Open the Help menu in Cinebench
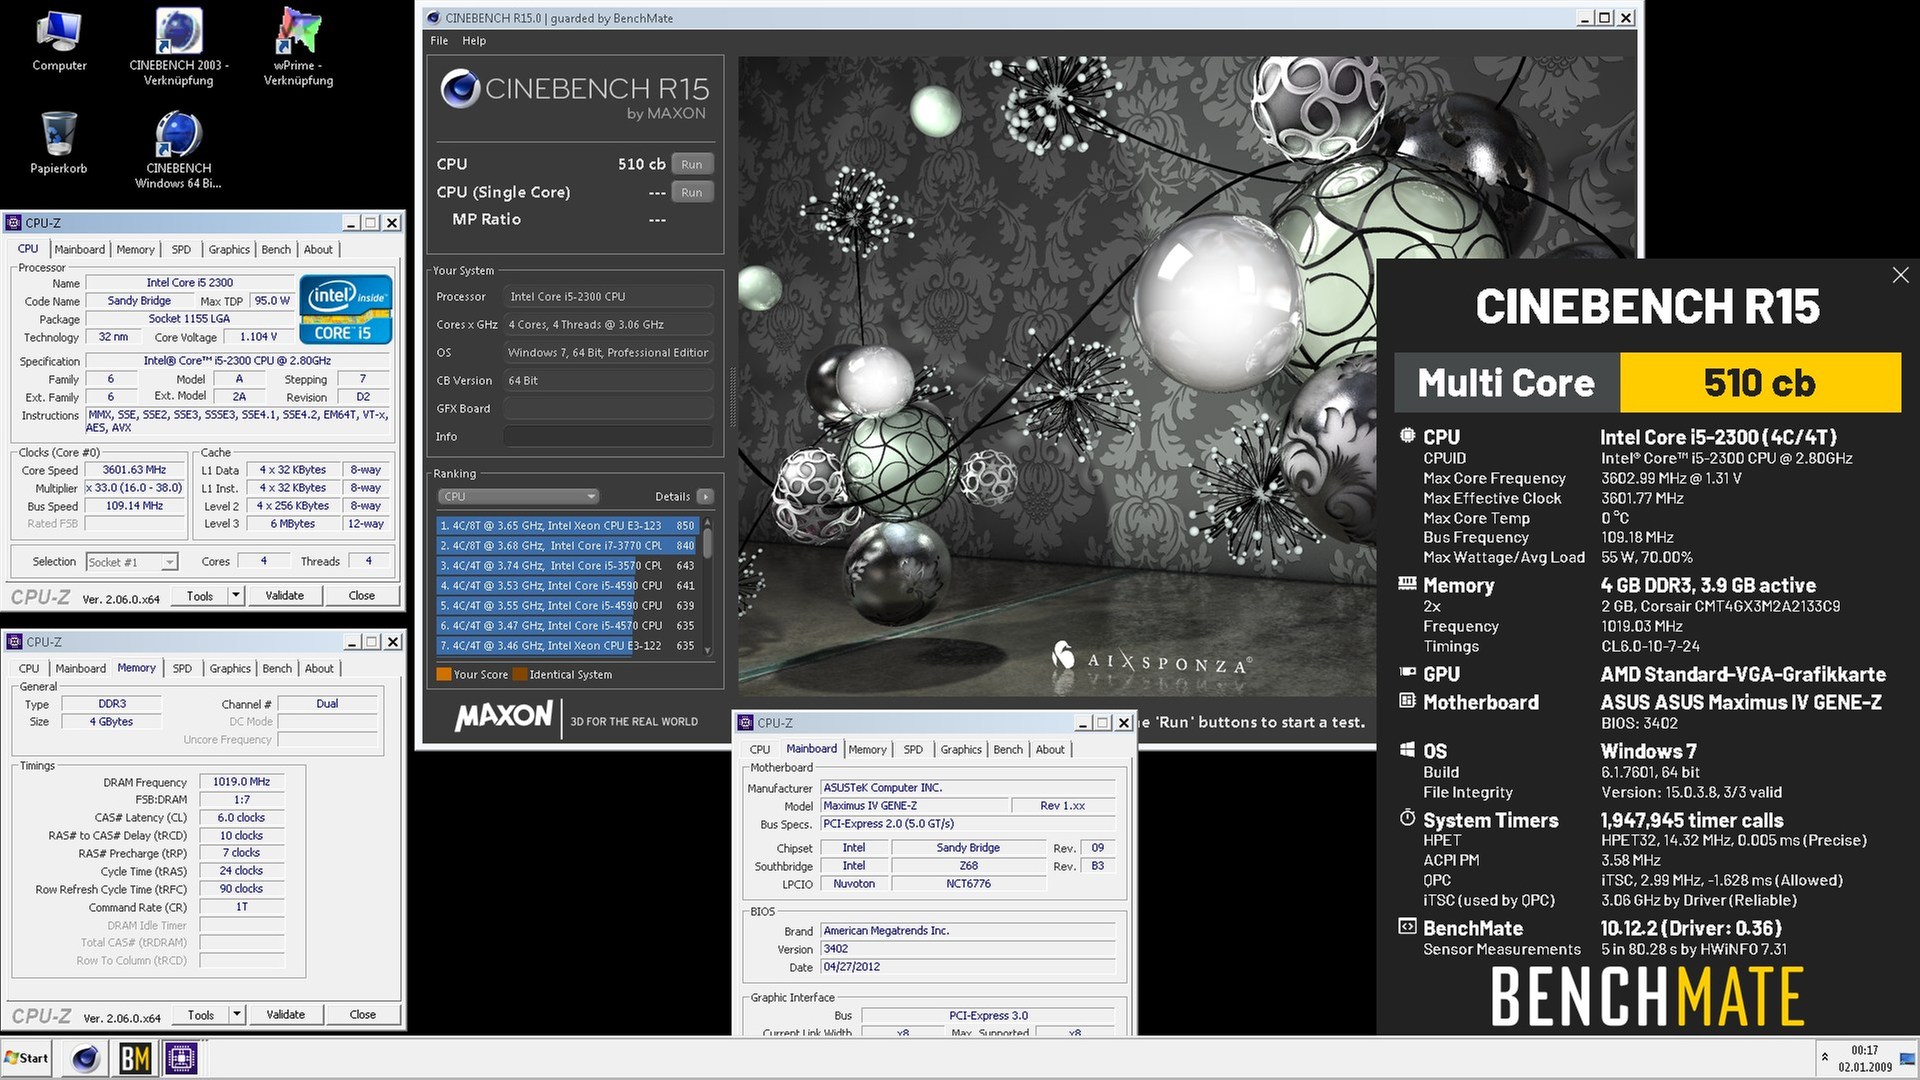Viewport: 1920px width, 1080px height. coord(474,41)
